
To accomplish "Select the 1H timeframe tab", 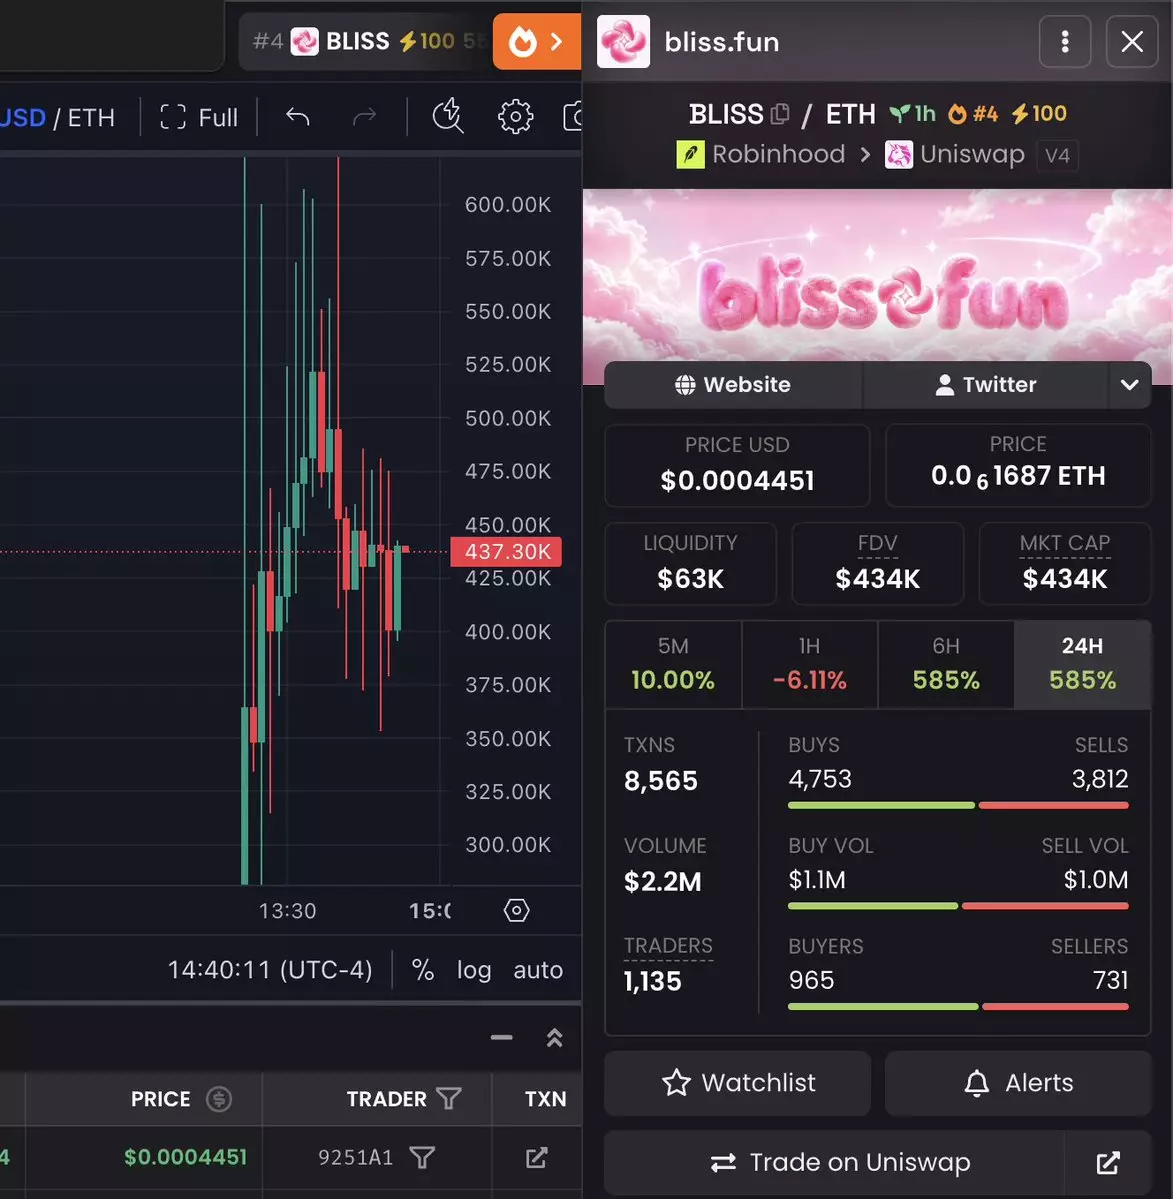I will (809, 664).
